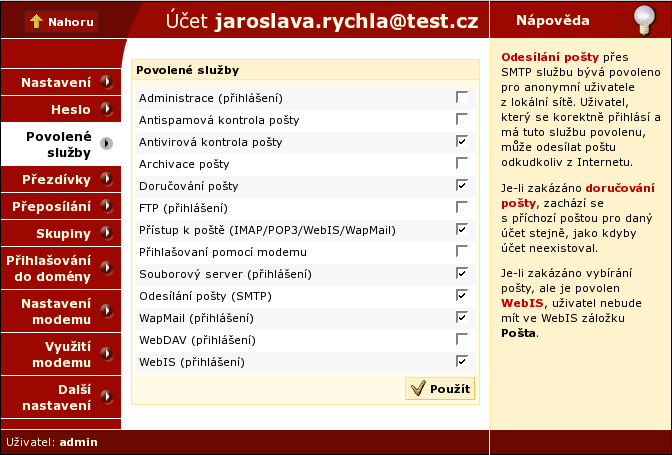Open Využití modemu section

pyautogui.click(x=61, y=354)
